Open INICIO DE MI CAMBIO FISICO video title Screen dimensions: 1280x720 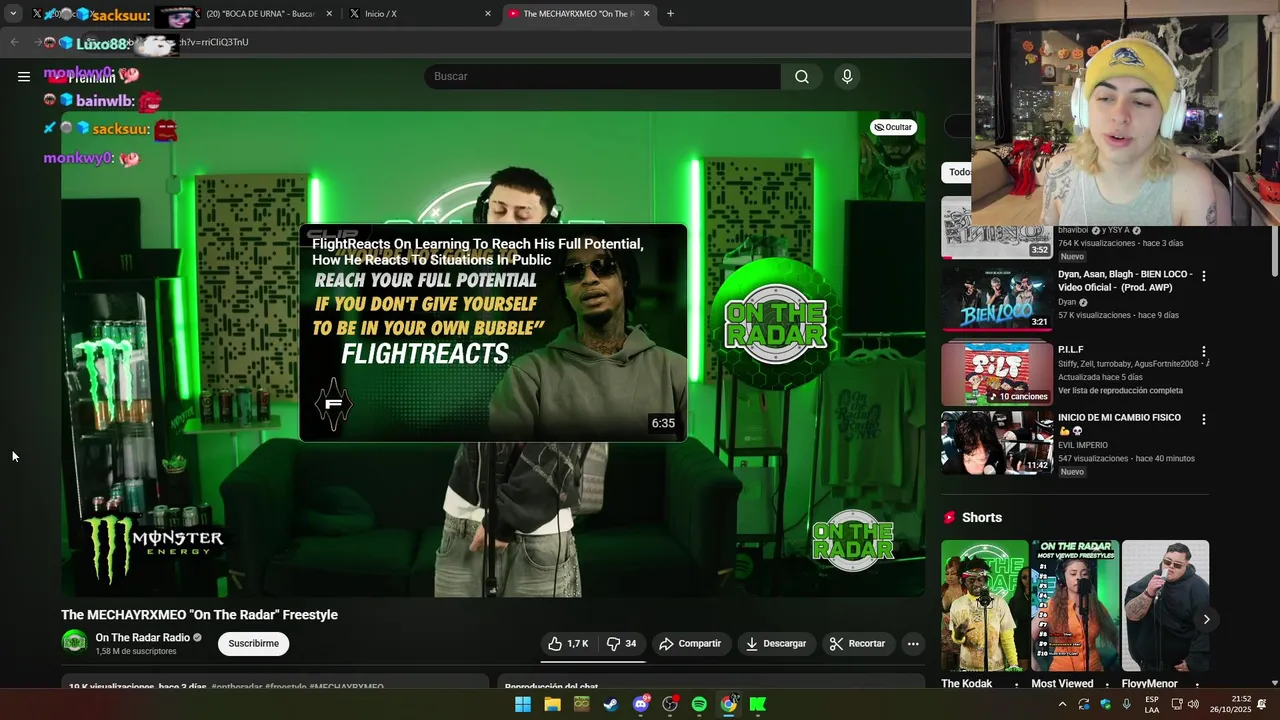tap(1119, 424)
